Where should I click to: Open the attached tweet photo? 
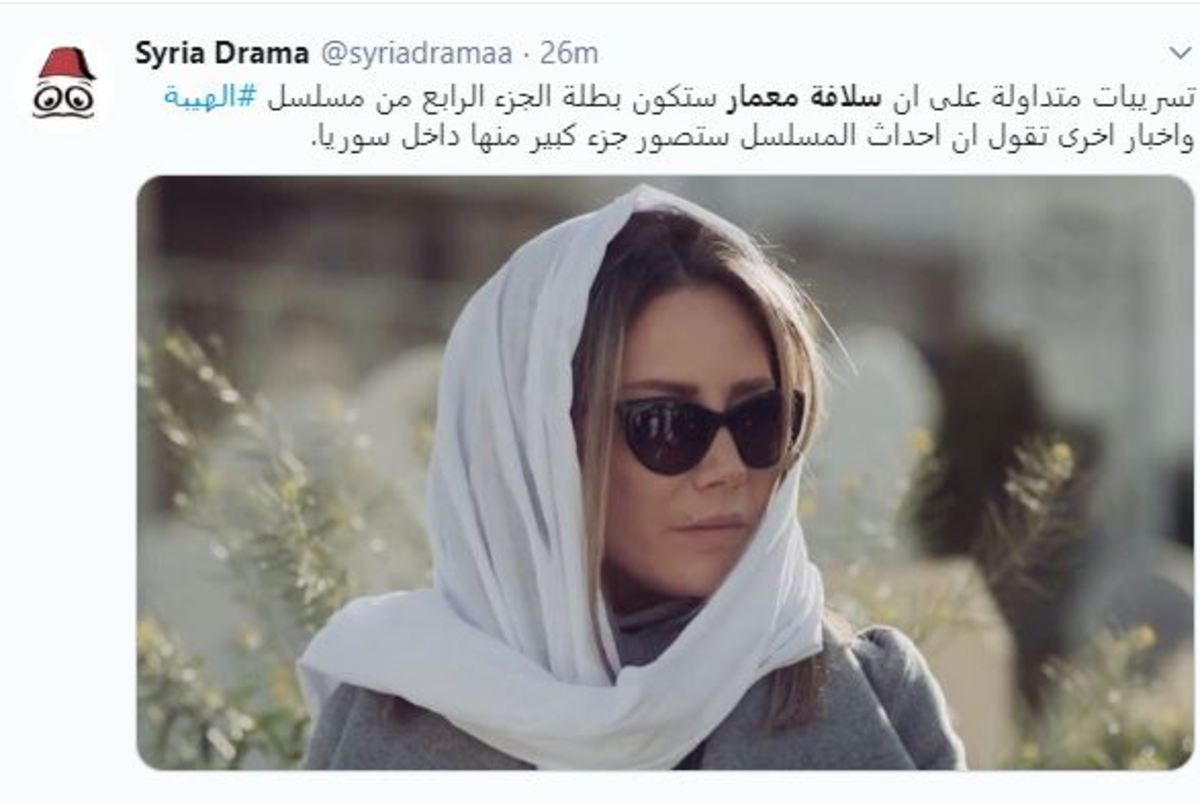665,472
